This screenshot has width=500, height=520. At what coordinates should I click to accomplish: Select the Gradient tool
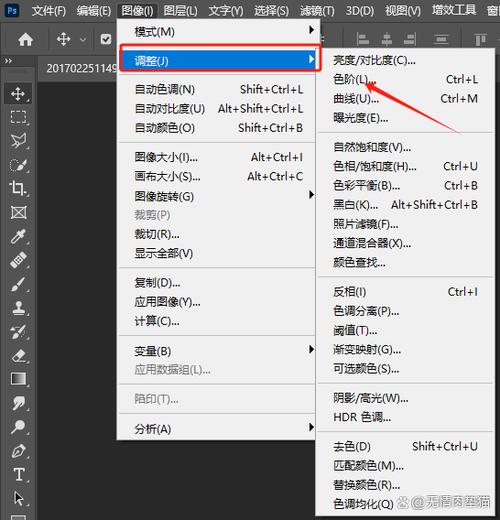(x=18, y=379)
